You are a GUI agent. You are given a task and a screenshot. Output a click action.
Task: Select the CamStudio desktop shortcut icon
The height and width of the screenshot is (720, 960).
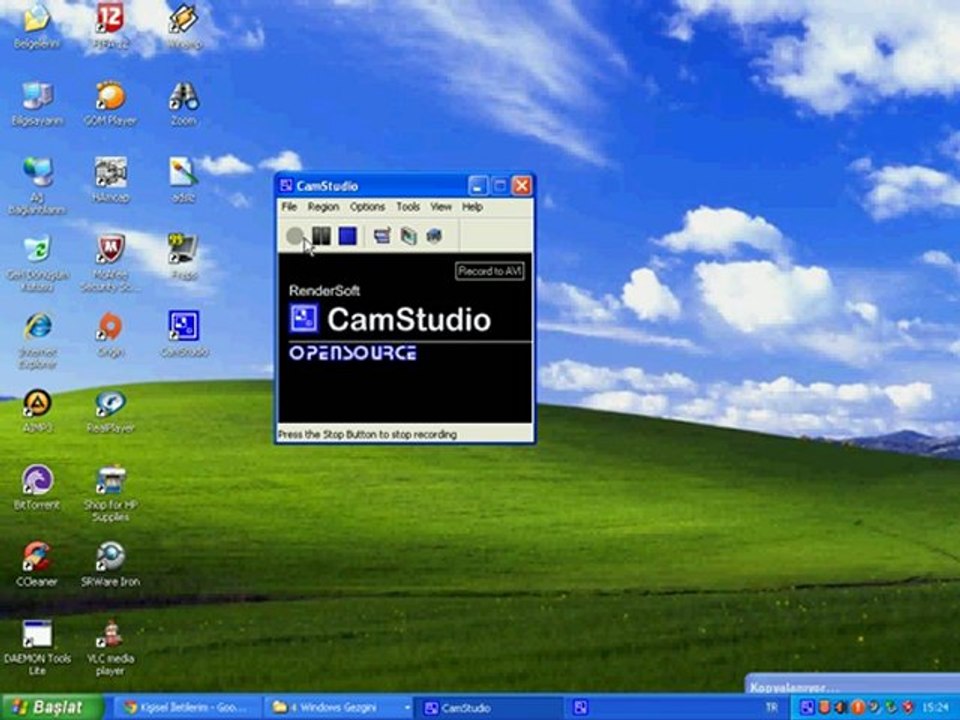coord(184,334)
